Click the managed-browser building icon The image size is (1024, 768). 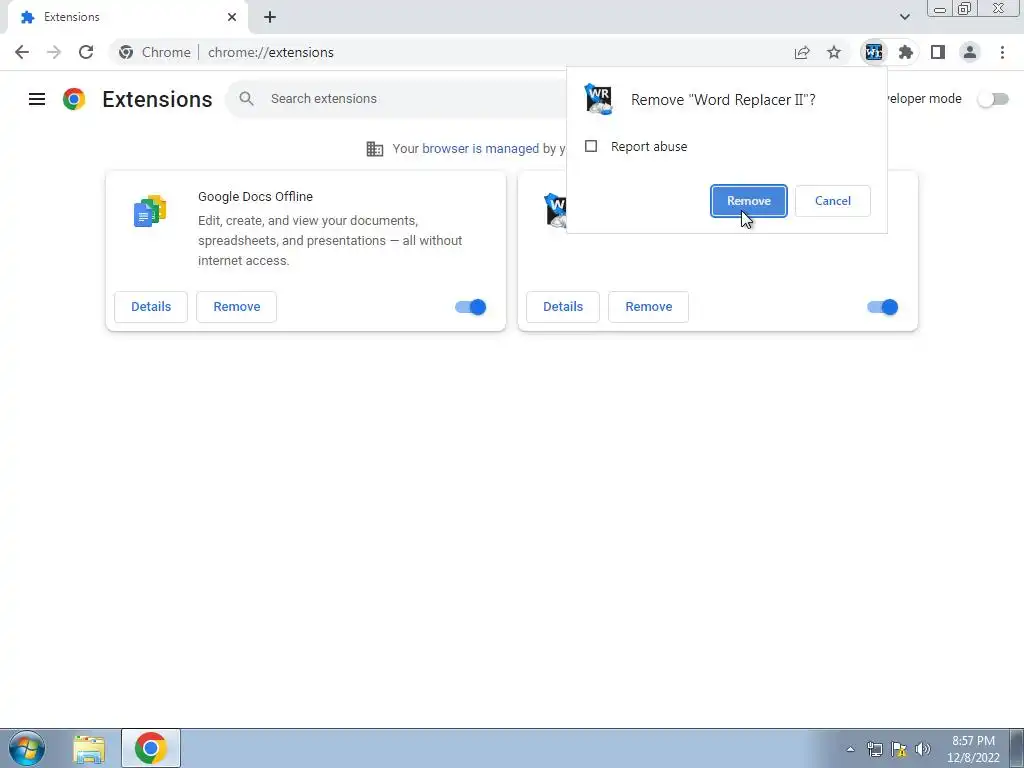tap(375, 149)
